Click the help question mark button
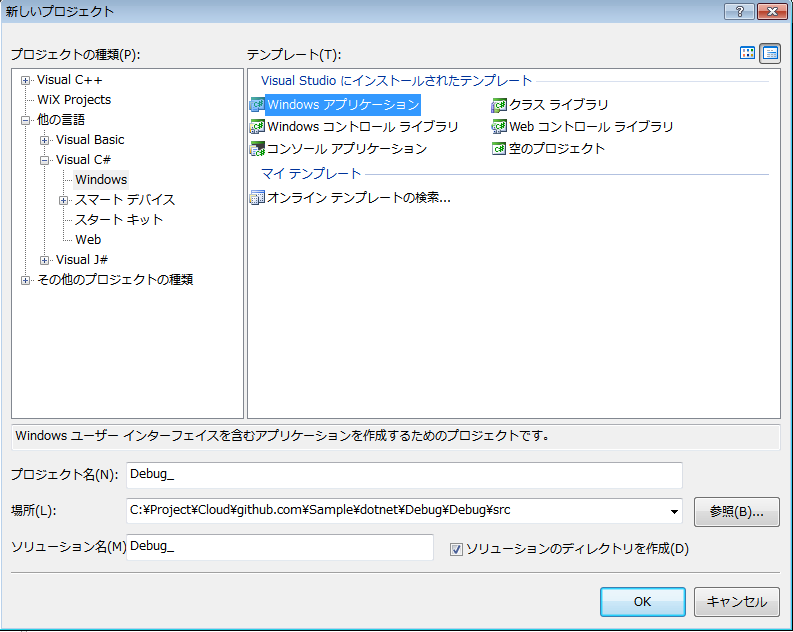Viewport: 793px width, 632px height. [739, 11]
